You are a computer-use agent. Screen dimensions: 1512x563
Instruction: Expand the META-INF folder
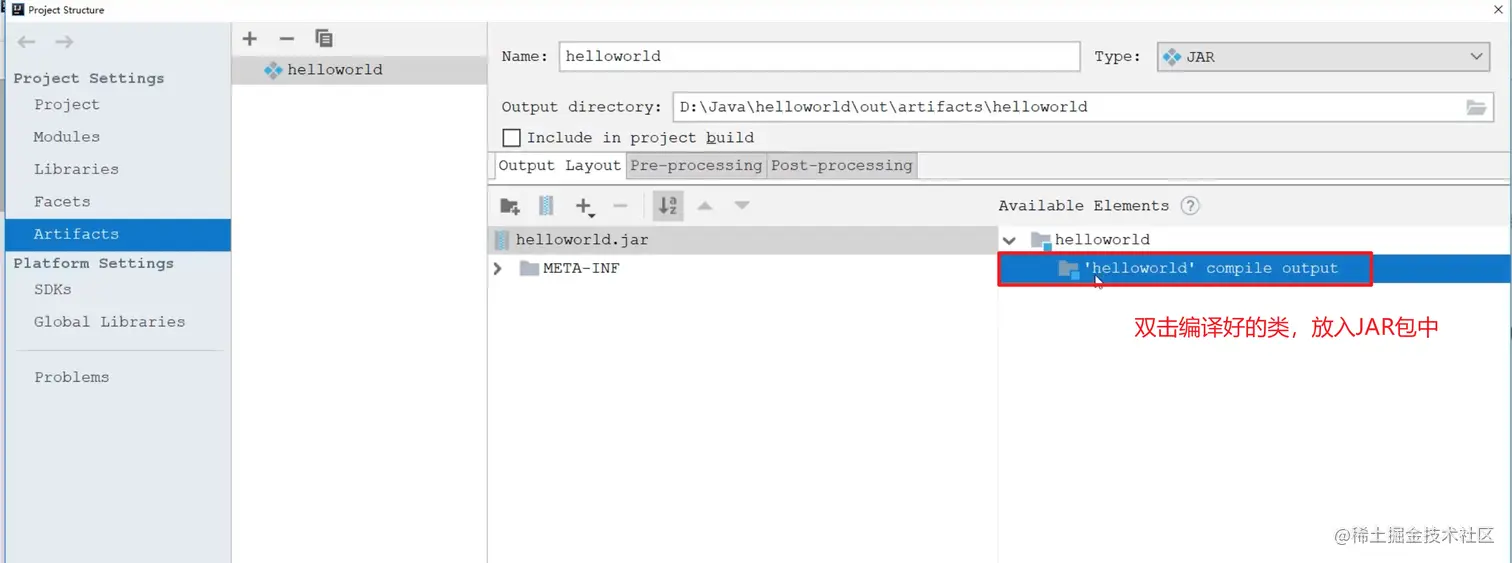point(497,269)
